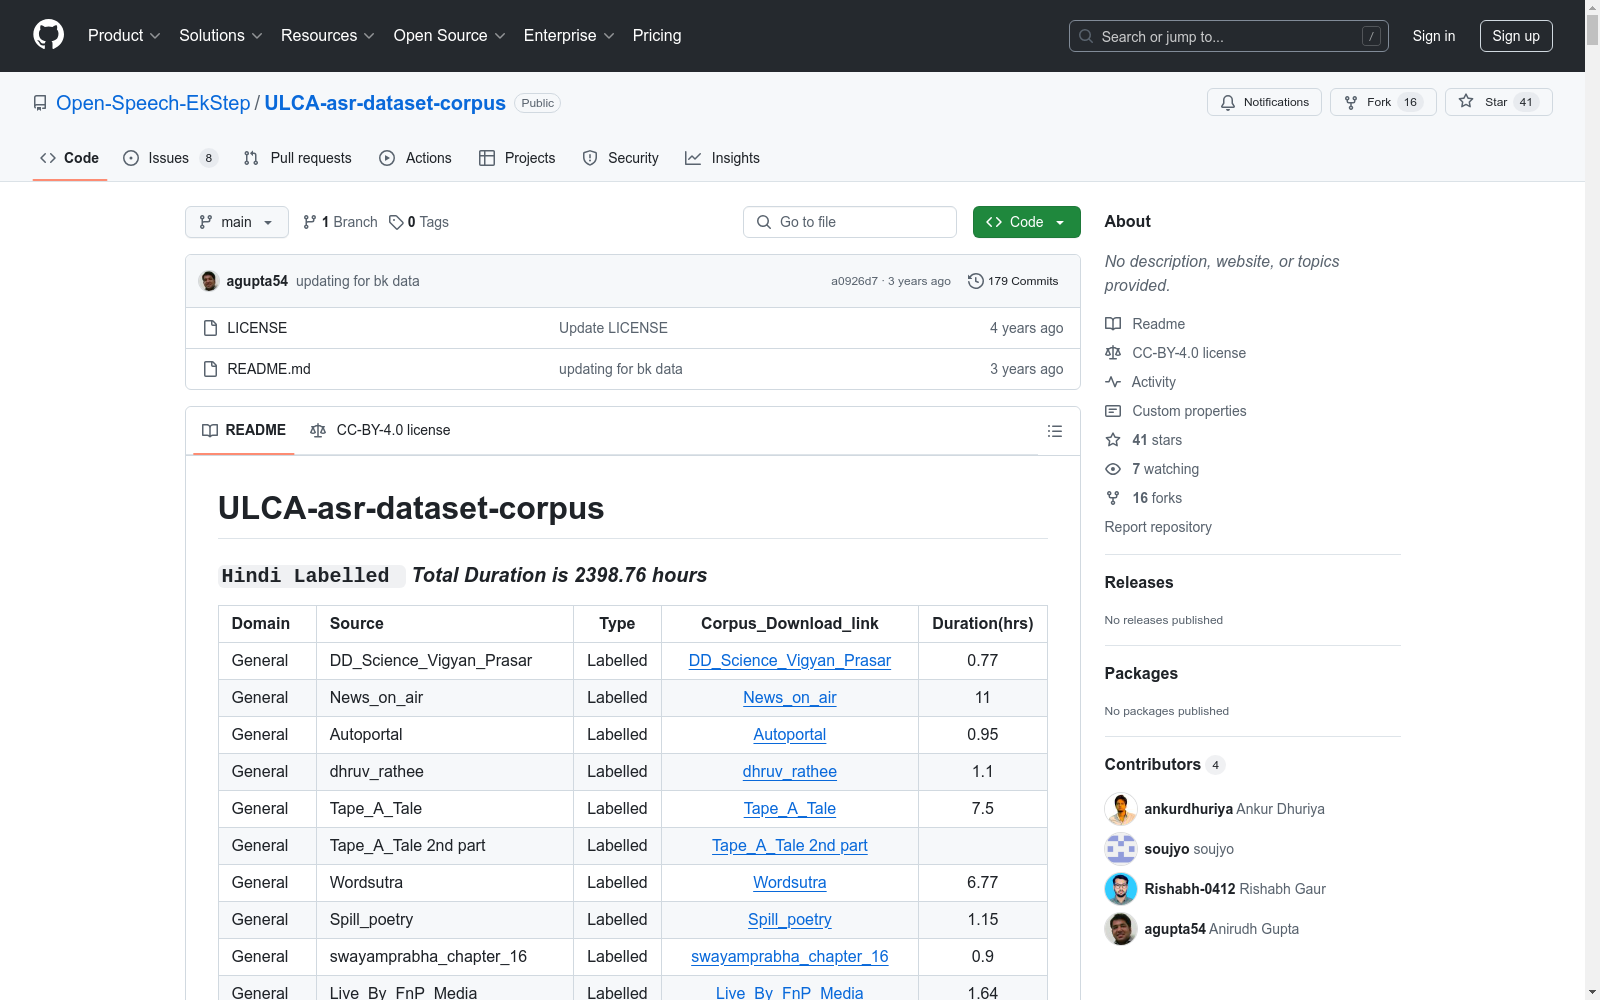Switch to the Code tab
This screenshot has height=1000, width=1600.
69,158
